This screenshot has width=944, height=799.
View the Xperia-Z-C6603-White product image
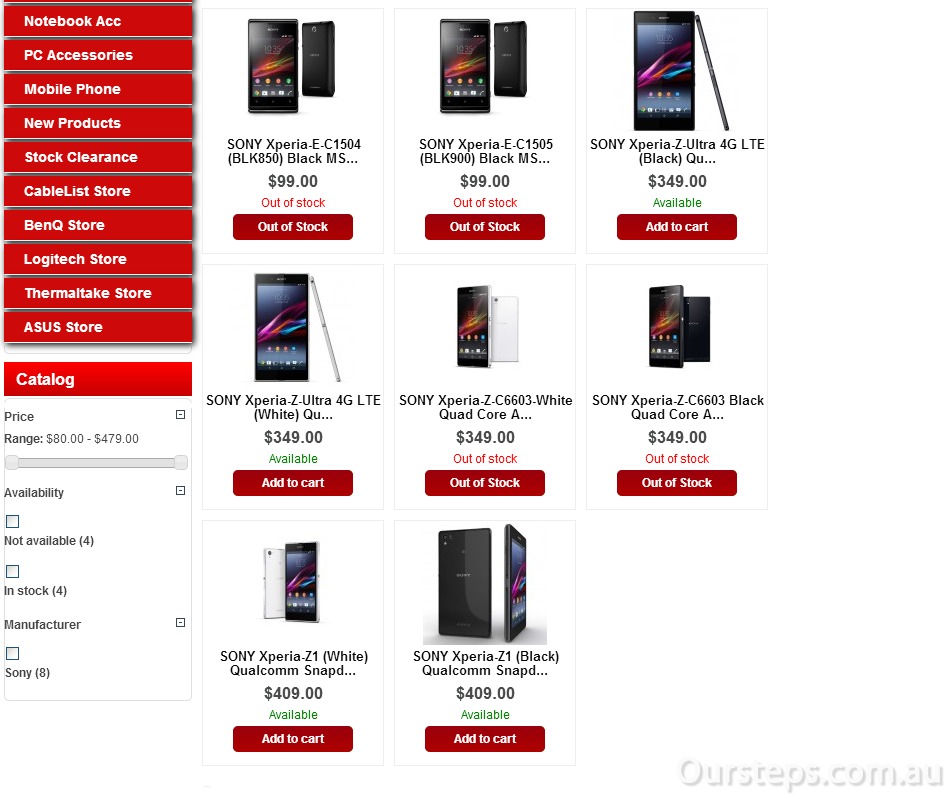[485, 326]
